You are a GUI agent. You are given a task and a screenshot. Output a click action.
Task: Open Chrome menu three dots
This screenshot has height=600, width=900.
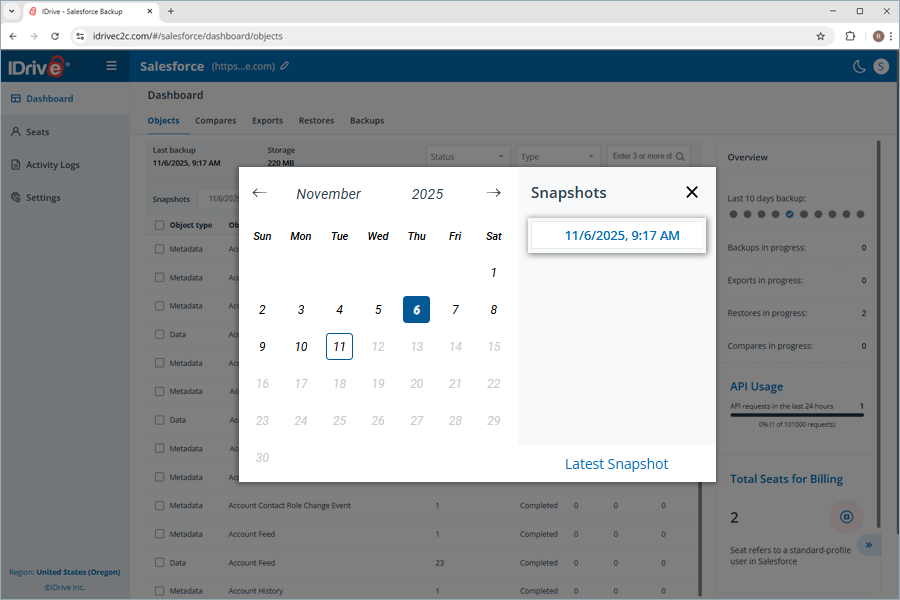(x=891, y=36)
